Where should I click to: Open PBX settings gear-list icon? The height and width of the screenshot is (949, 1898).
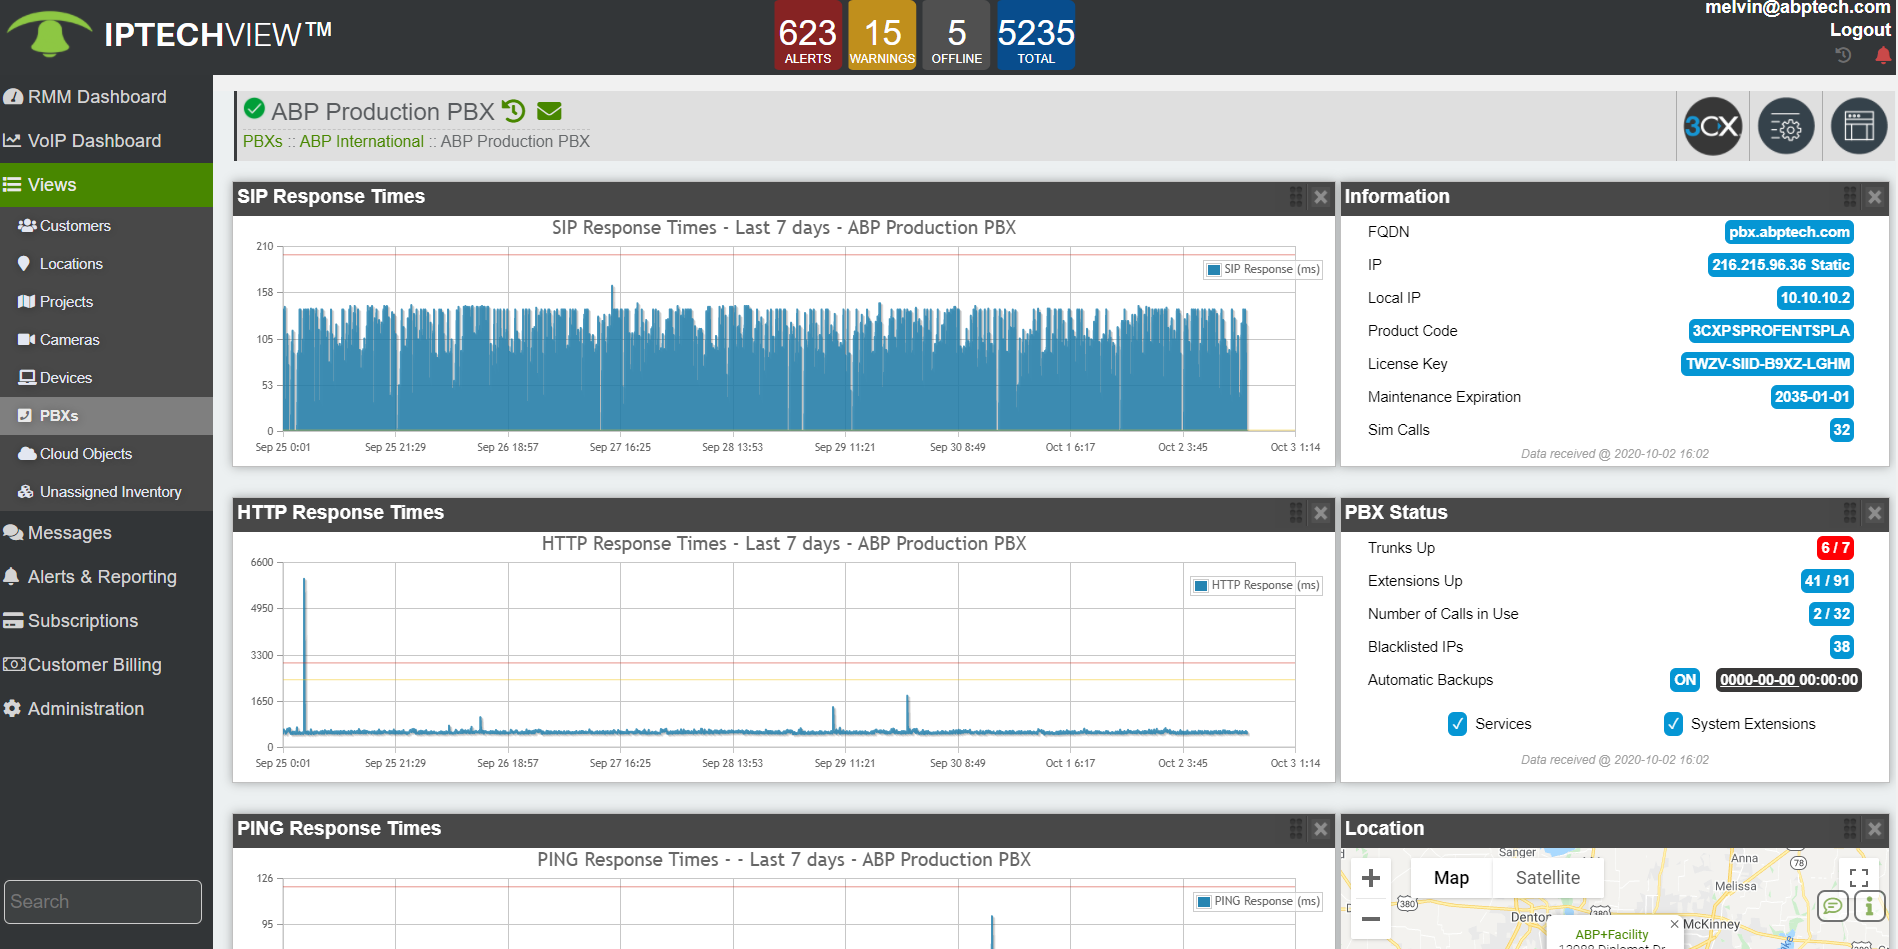pyautogui.click(x=1786, y=126)
